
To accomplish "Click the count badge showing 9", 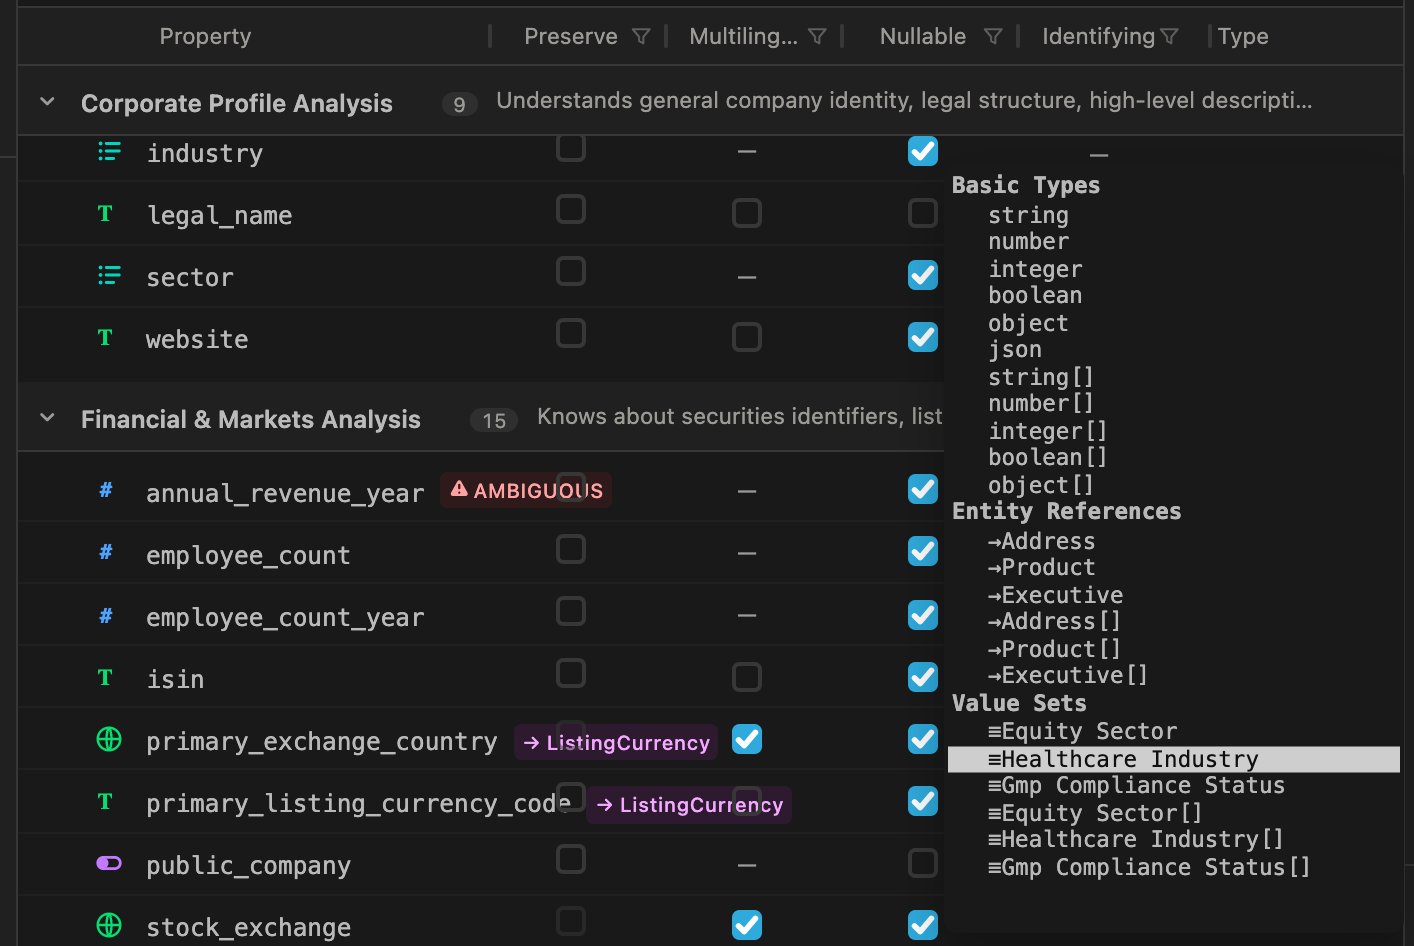I will coord(459,104).
